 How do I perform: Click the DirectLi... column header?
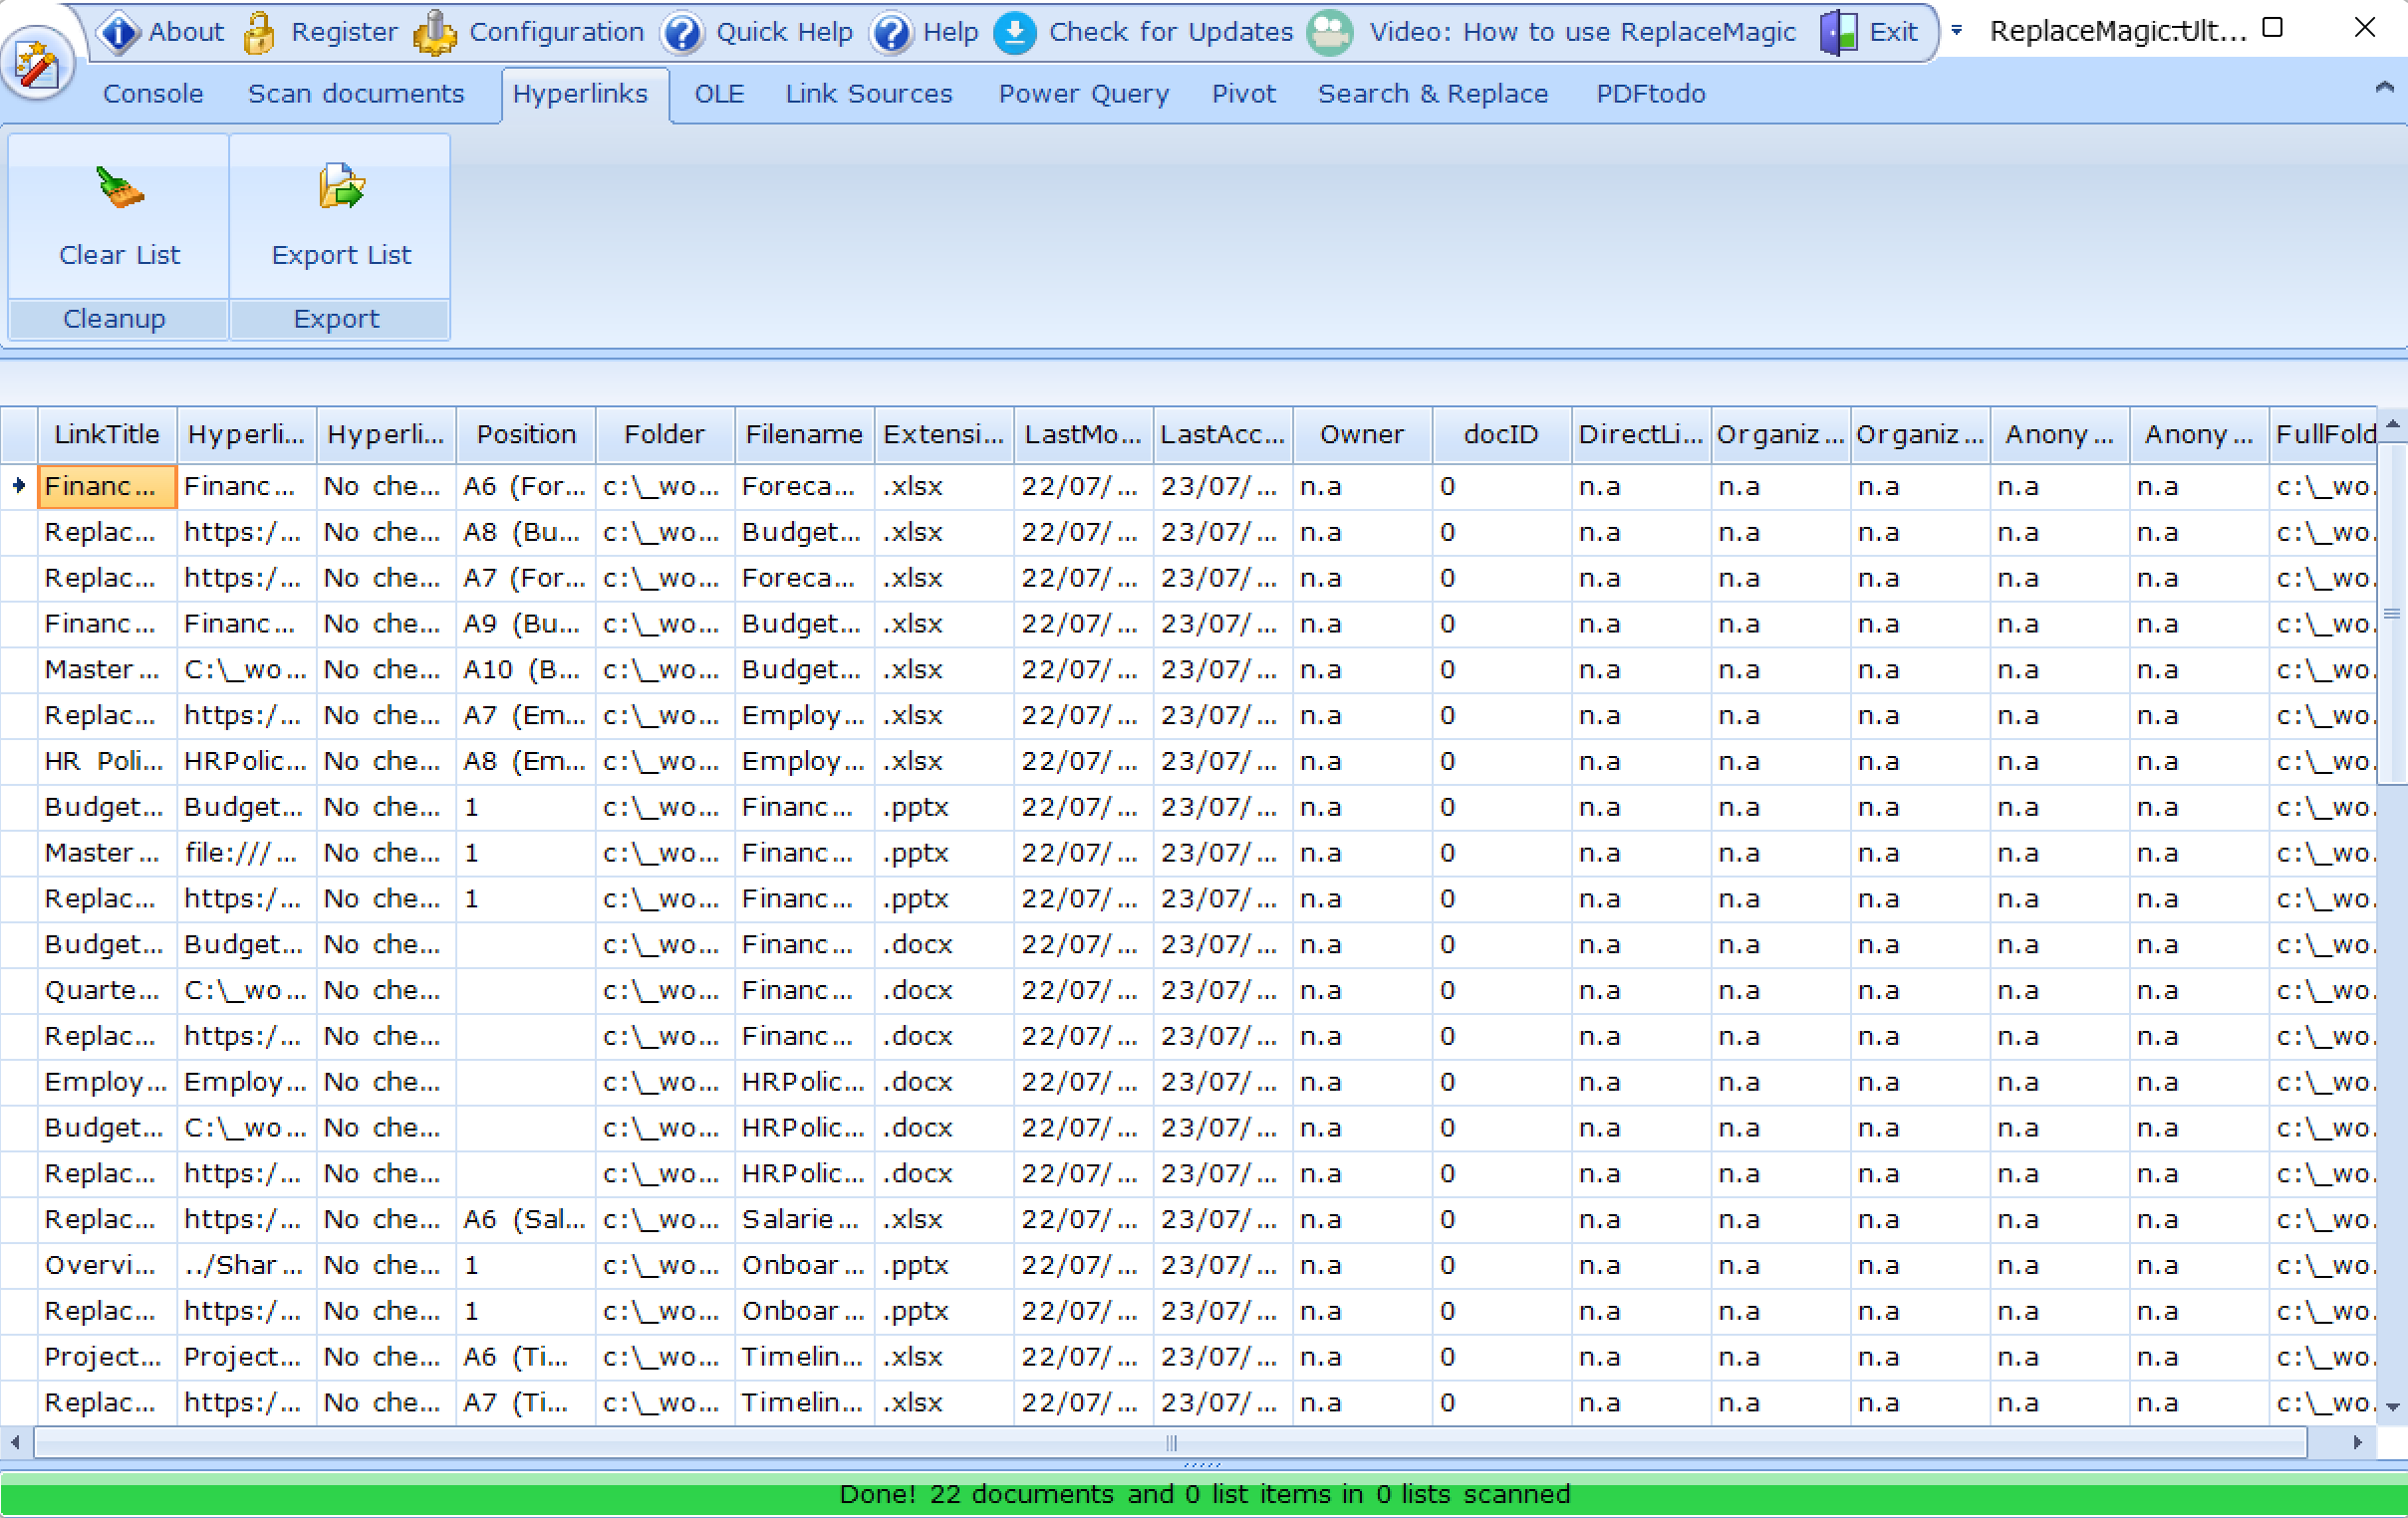[x=1641, y=435]
